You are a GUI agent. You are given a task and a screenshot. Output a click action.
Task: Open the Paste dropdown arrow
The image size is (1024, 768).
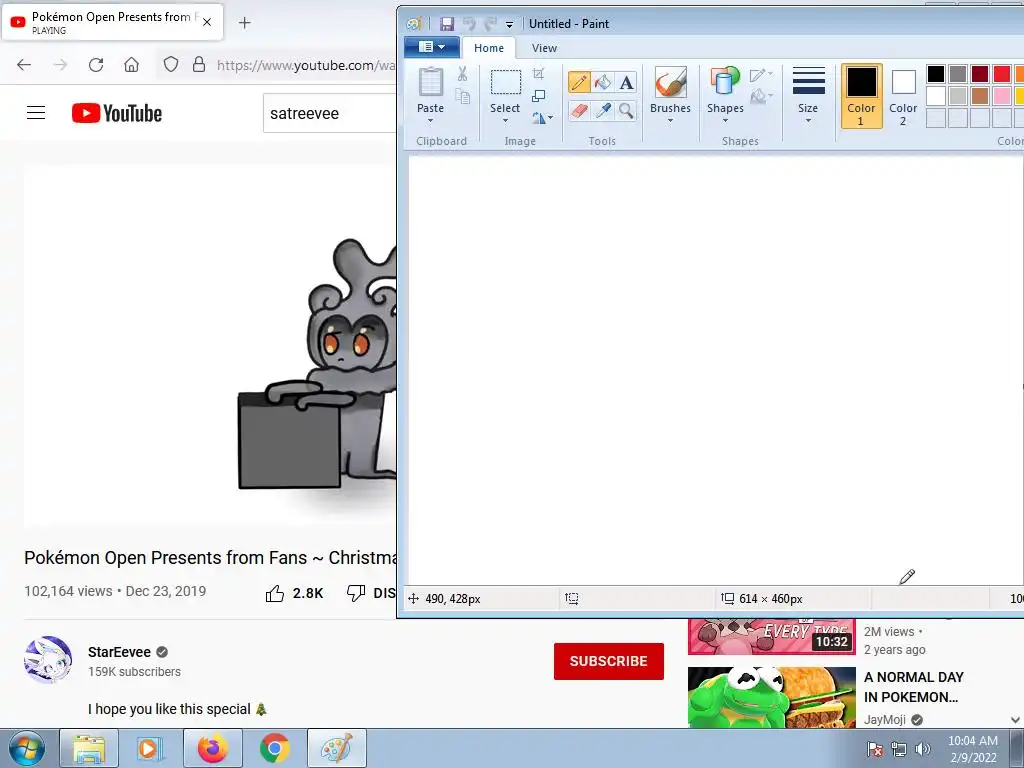430,121
